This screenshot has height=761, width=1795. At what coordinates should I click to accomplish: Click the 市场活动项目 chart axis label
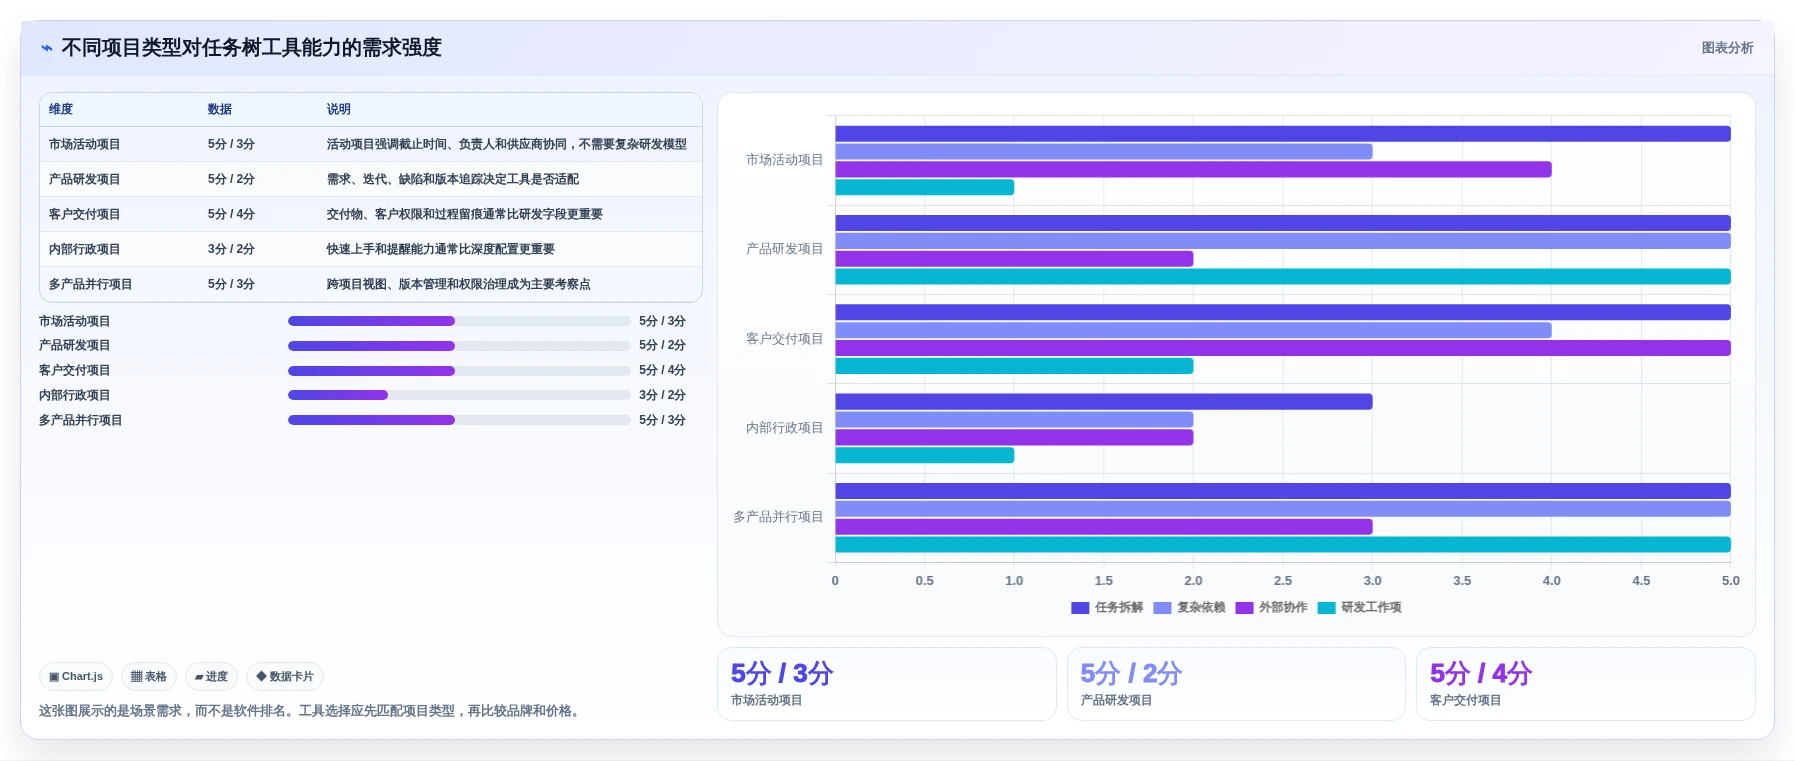tap(785, 160)
